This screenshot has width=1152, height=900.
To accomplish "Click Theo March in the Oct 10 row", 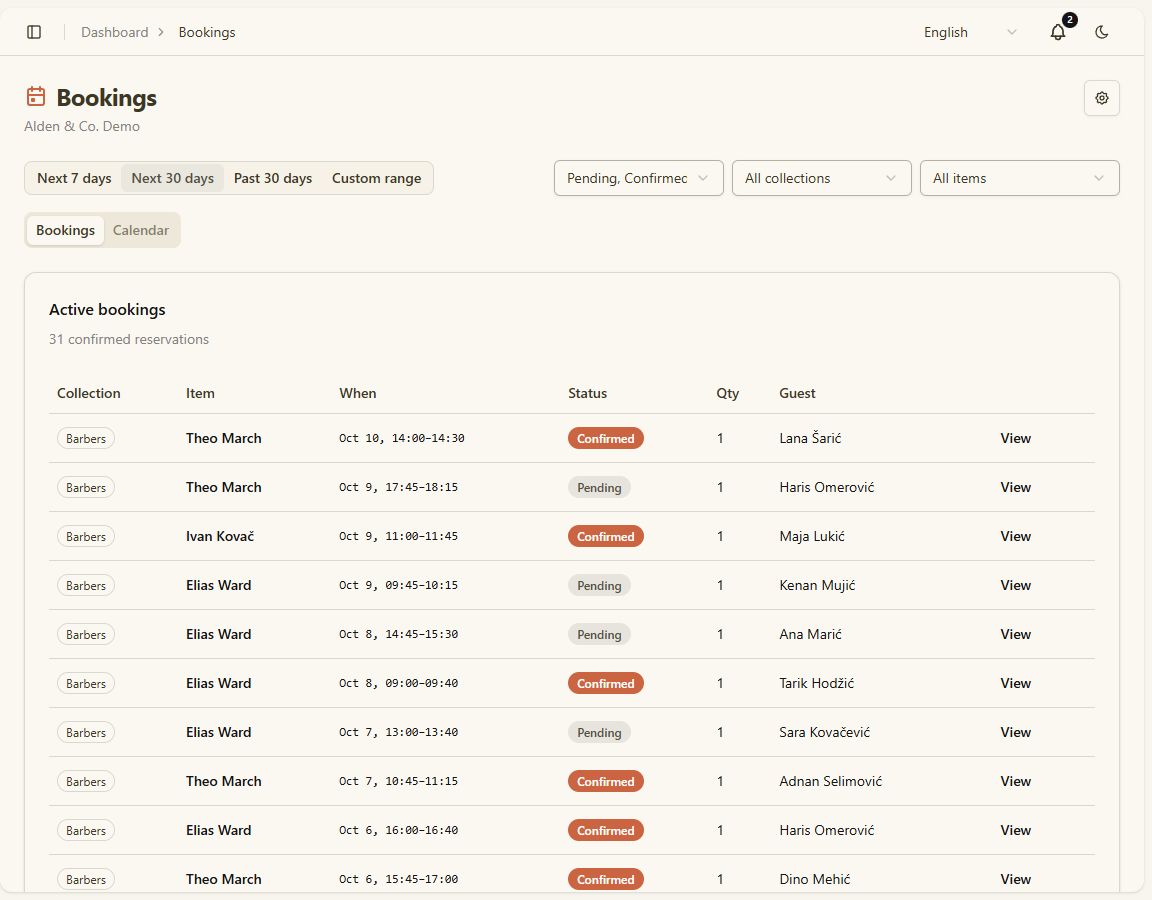I will point(223,438).
